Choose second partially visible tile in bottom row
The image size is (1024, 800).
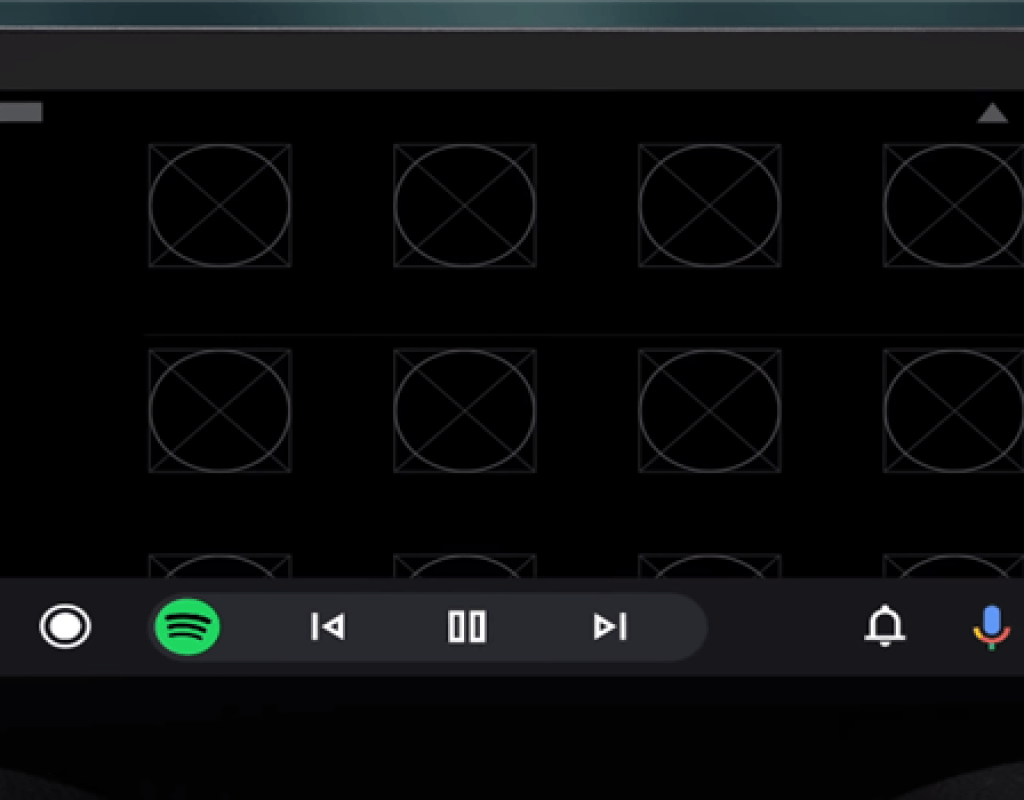pos(465,566)
